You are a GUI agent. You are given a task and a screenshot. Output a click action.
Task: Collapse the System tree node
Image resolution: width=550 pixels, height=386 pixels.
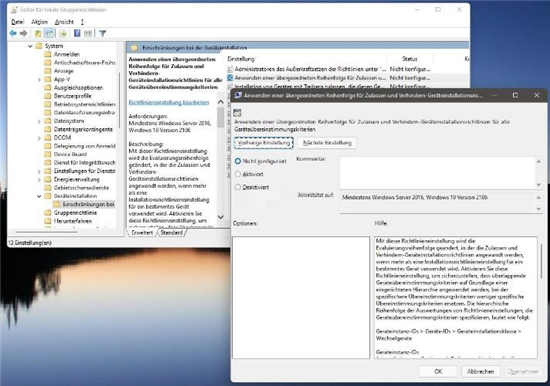pos(30,46)
